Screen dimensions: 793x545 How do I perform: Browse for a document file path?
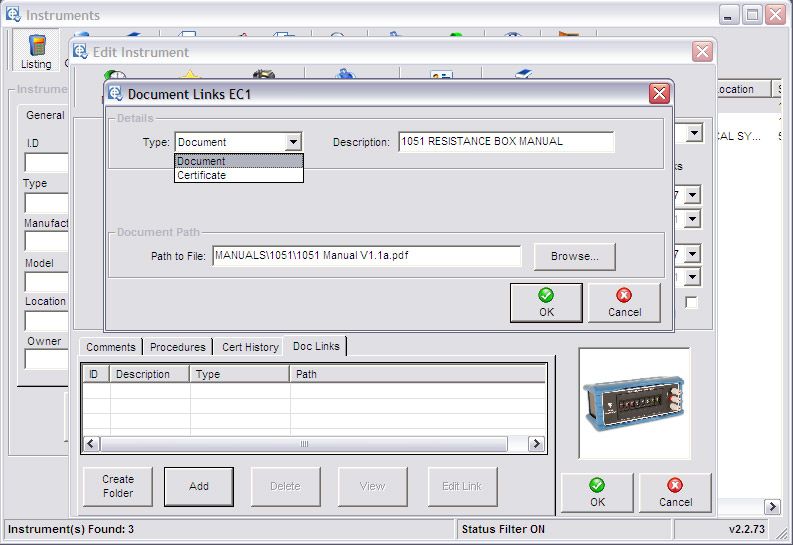tap(575, 256)
